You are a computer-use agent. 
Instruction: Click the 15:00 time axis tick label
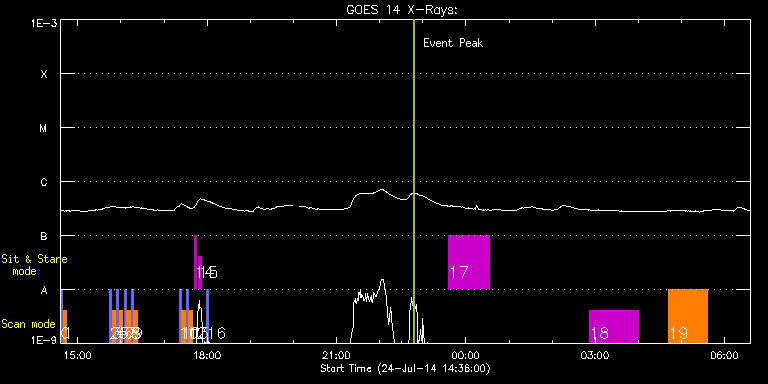77,355
